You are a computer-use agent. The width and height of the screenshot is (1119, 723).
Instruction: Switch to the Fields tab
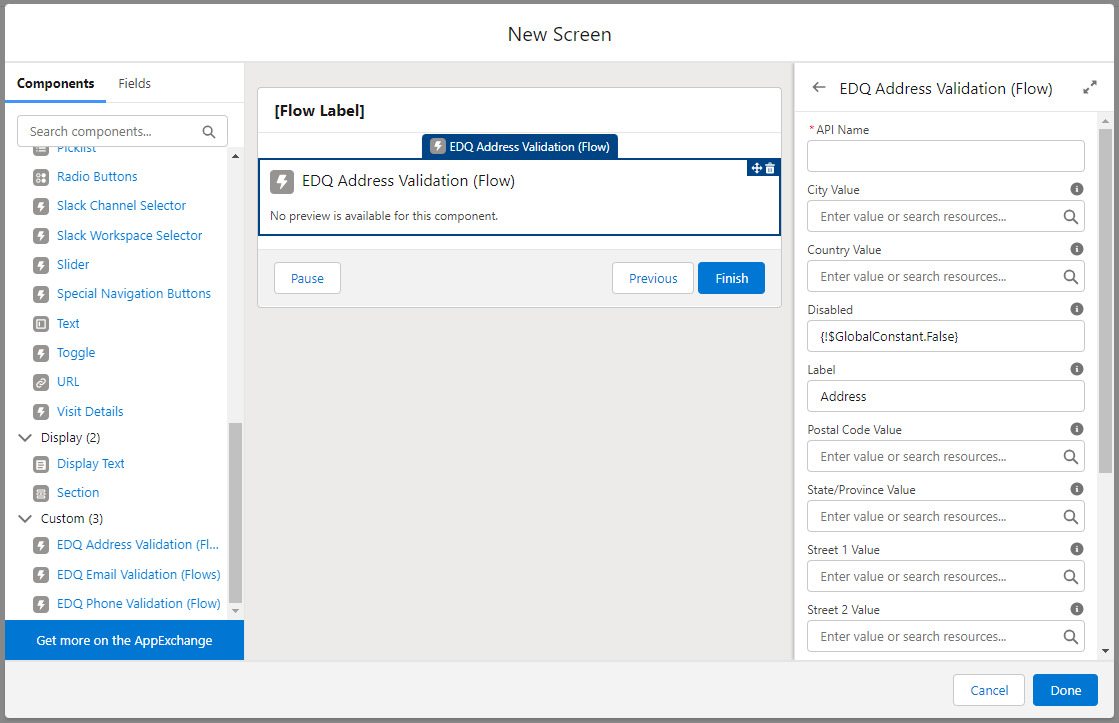pos(134,83)
